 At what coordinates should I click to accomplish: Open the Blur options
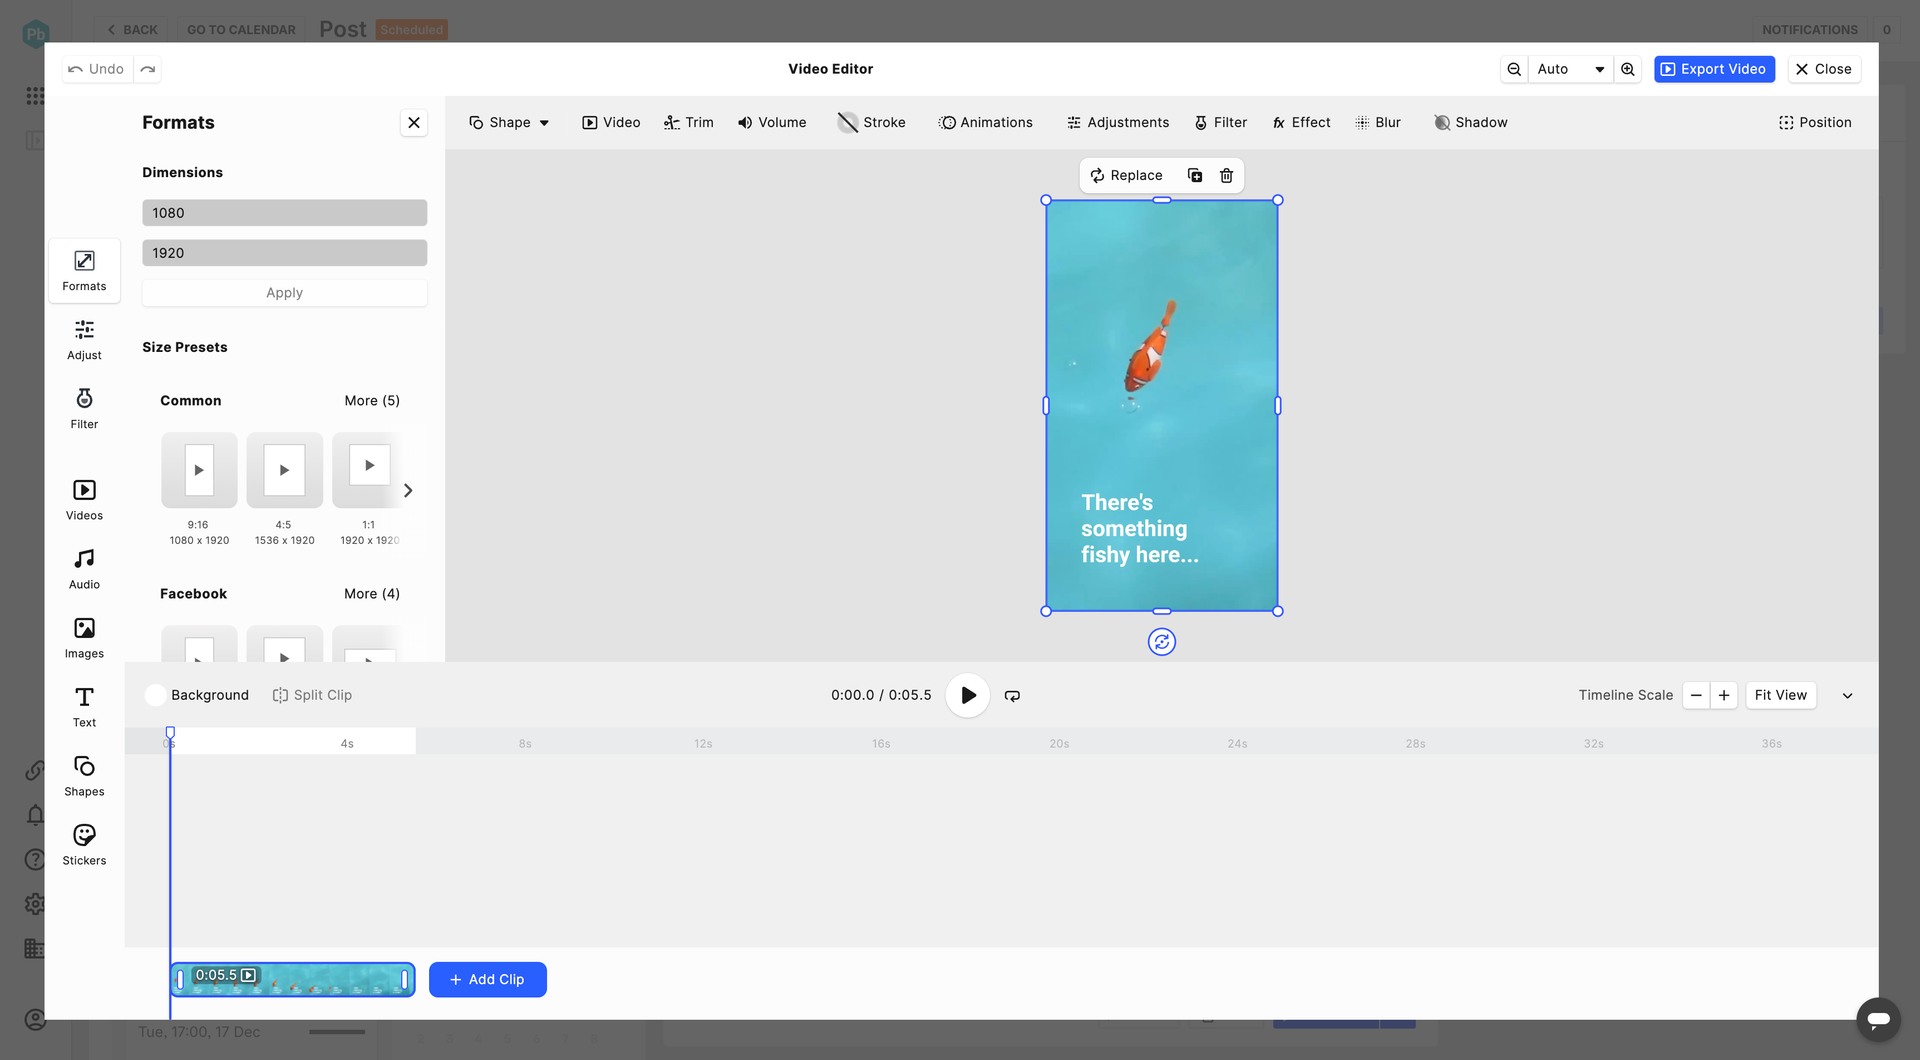(x=1378, y=123)
